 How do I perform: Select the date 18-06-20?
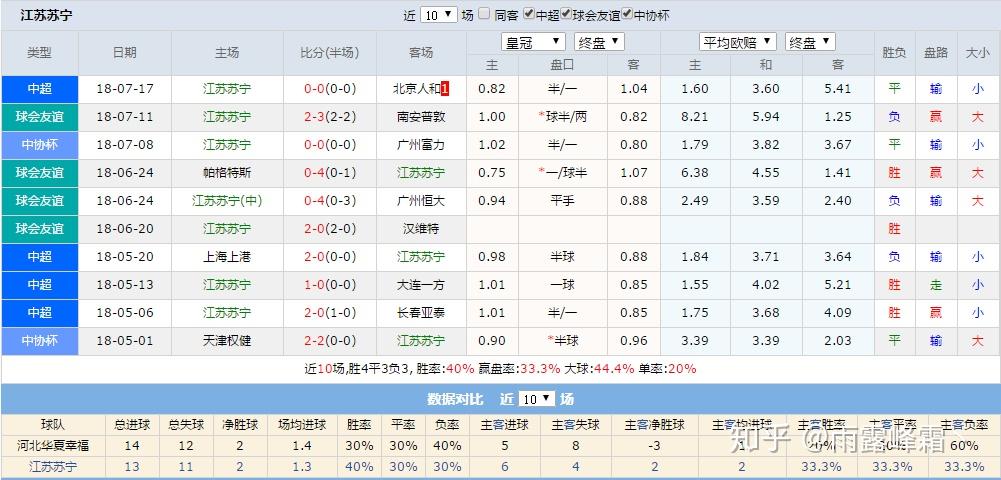pos(124,229)
